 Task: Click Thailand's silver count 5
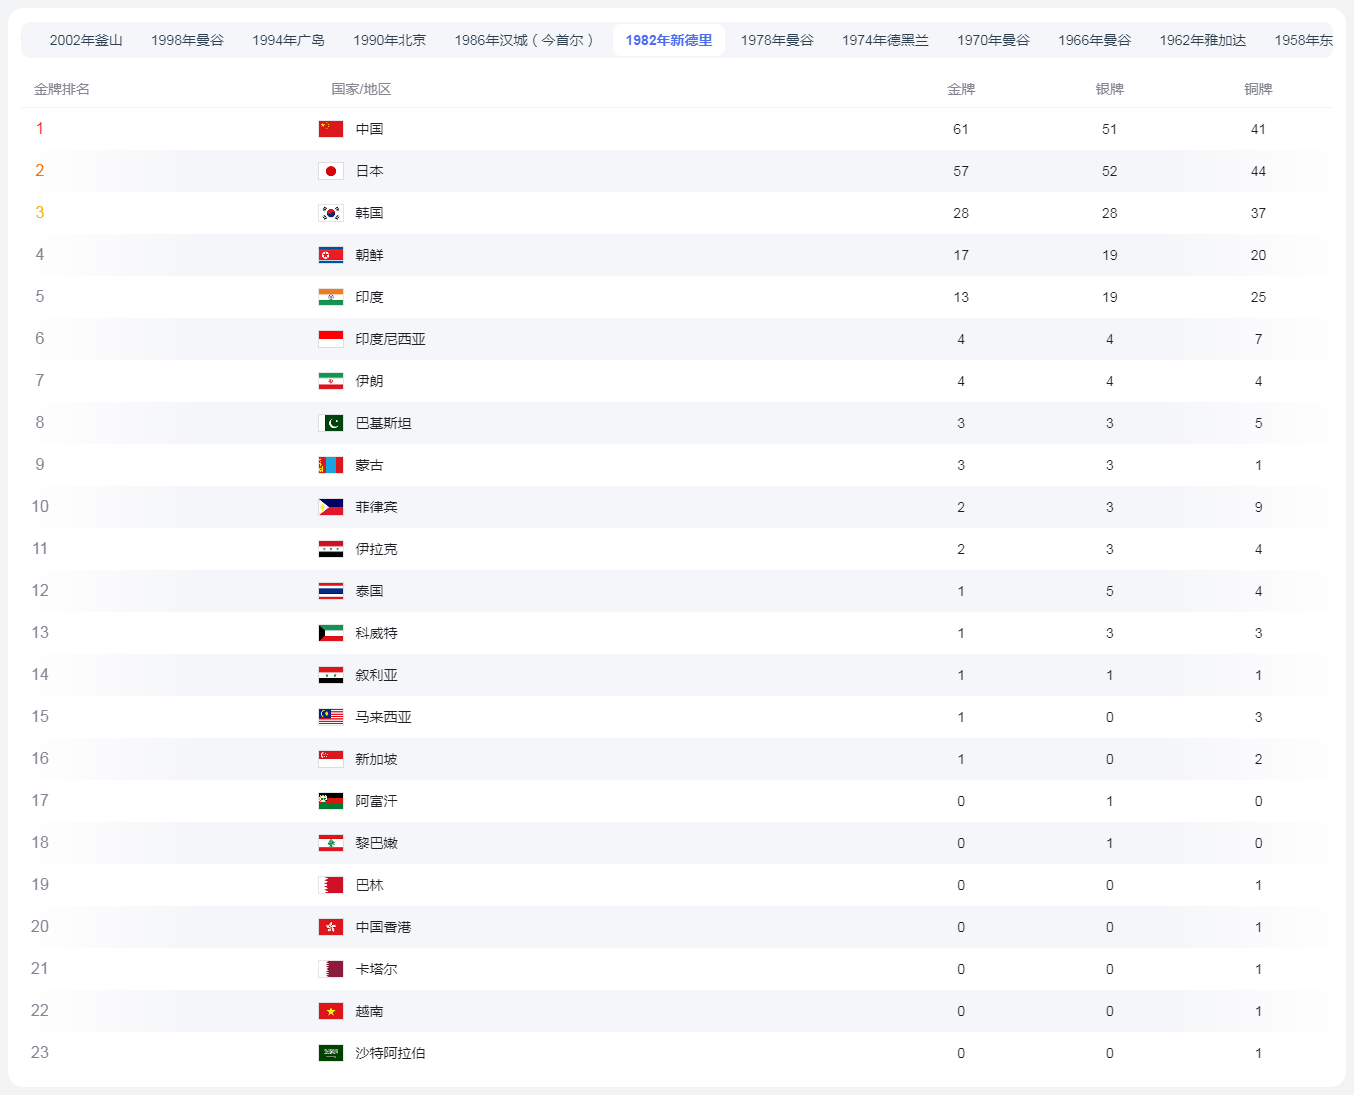click(1110, 591)
